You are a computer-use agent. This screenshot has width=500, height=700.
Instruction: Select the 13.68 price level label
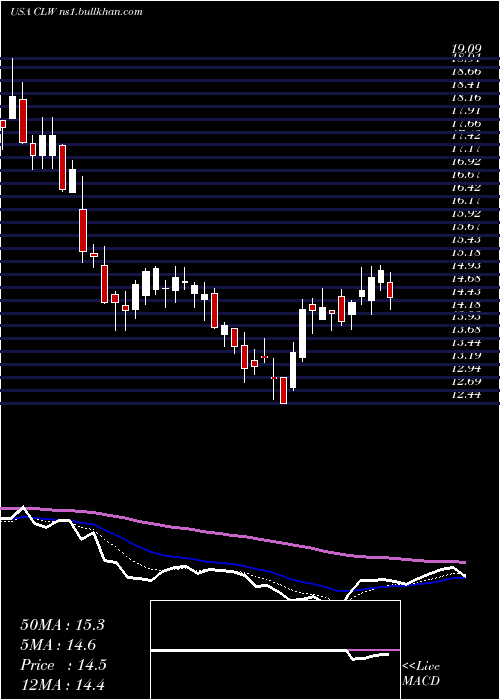click(466, 329)
